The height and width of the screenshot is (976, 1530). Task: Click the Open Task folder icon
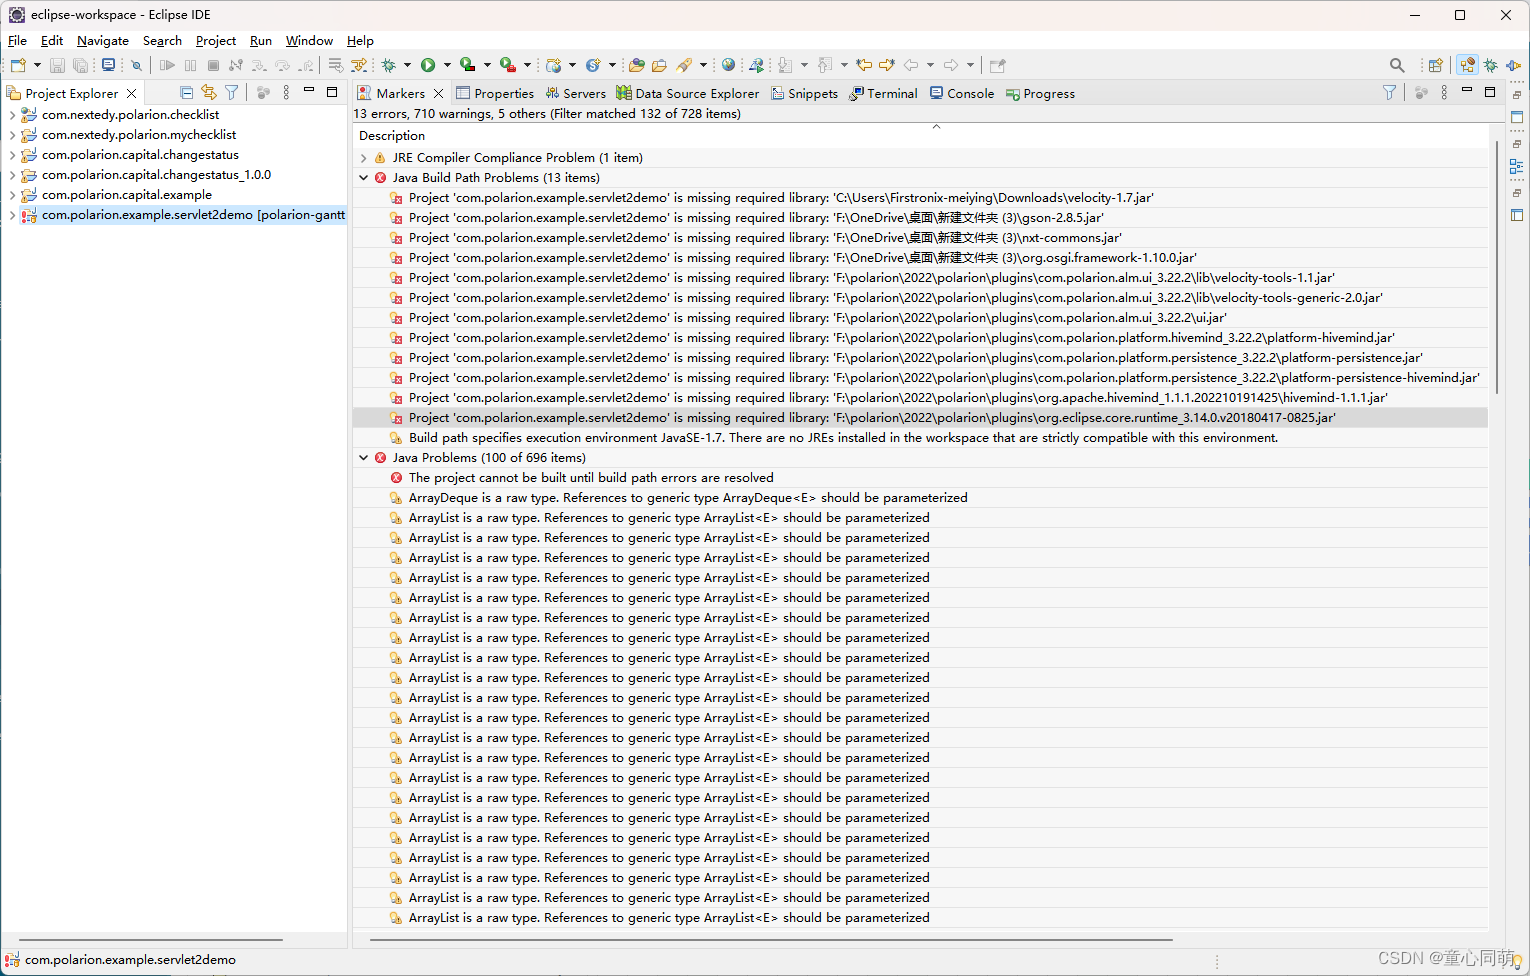[x=659, y=65]
